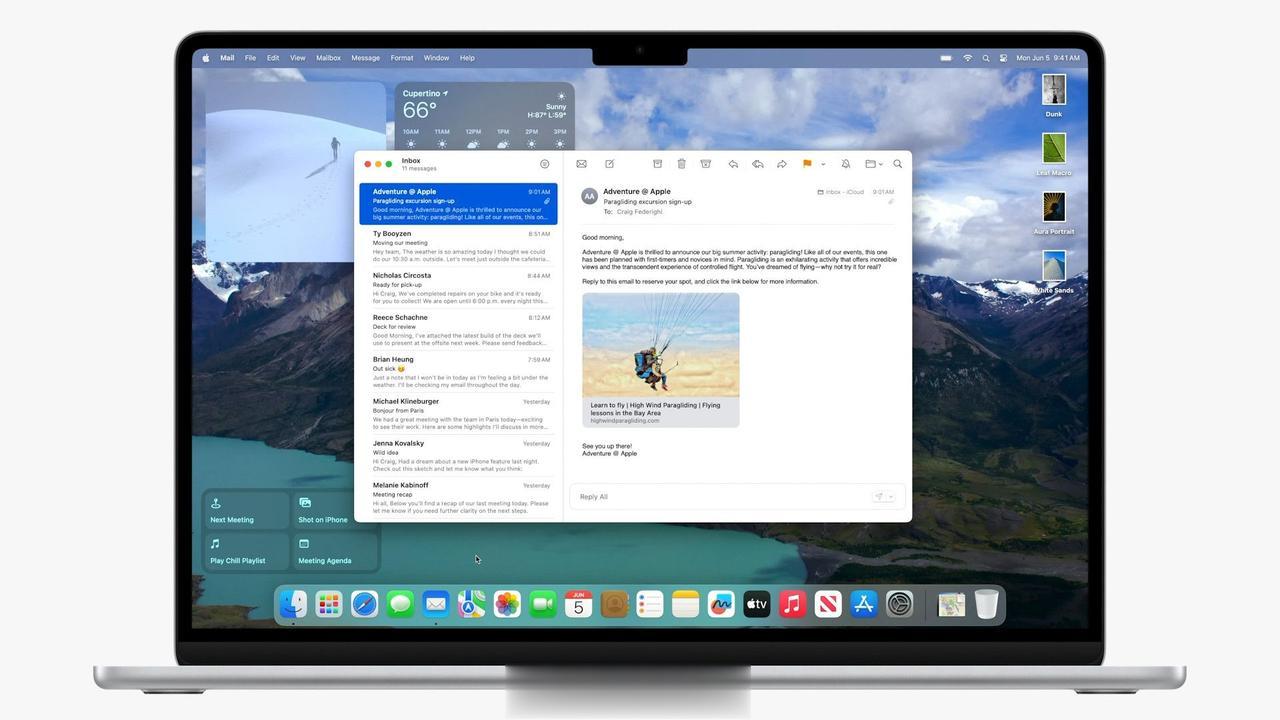This screenshot has height=720, width=1280.
Task: Delete message with the trash icon
Action: pyautogui.click(x=681, y=164)
